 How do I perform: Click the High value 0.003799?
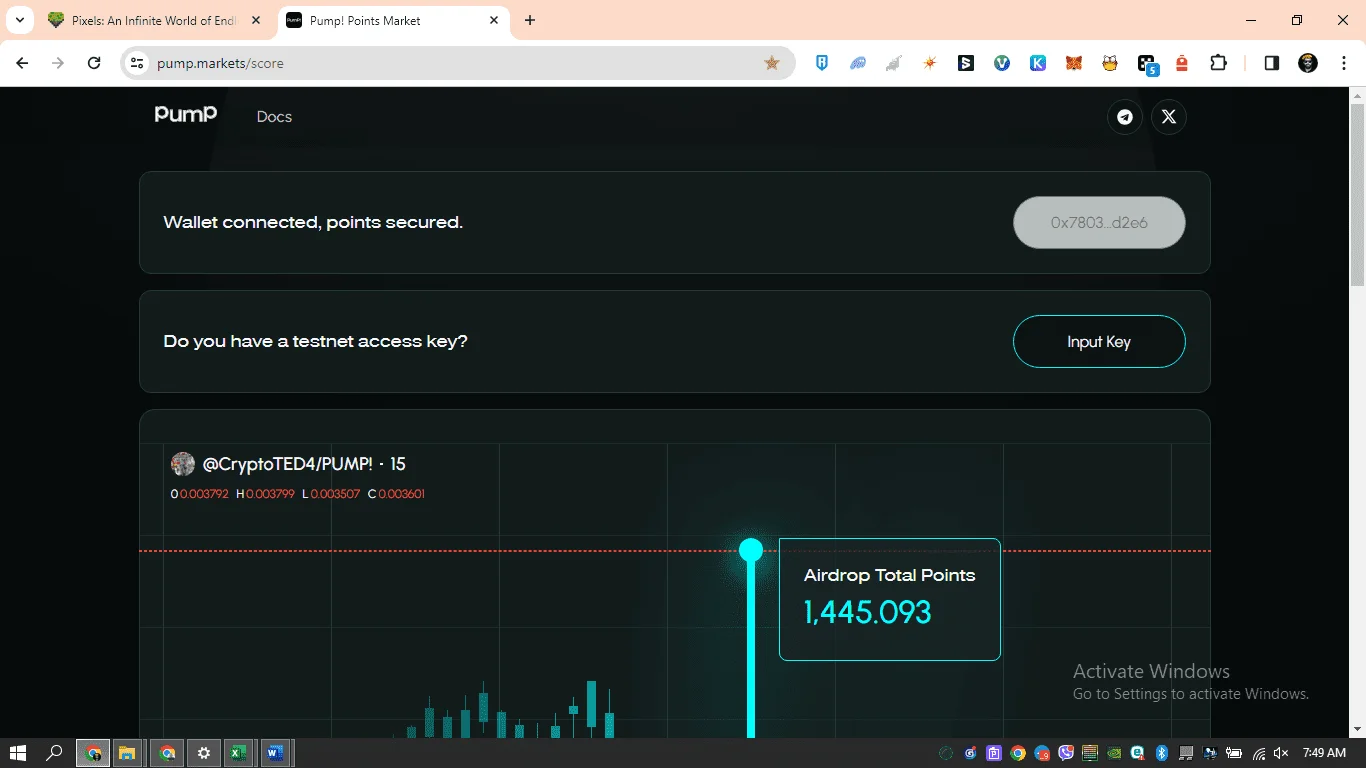[x=270, y=494]
